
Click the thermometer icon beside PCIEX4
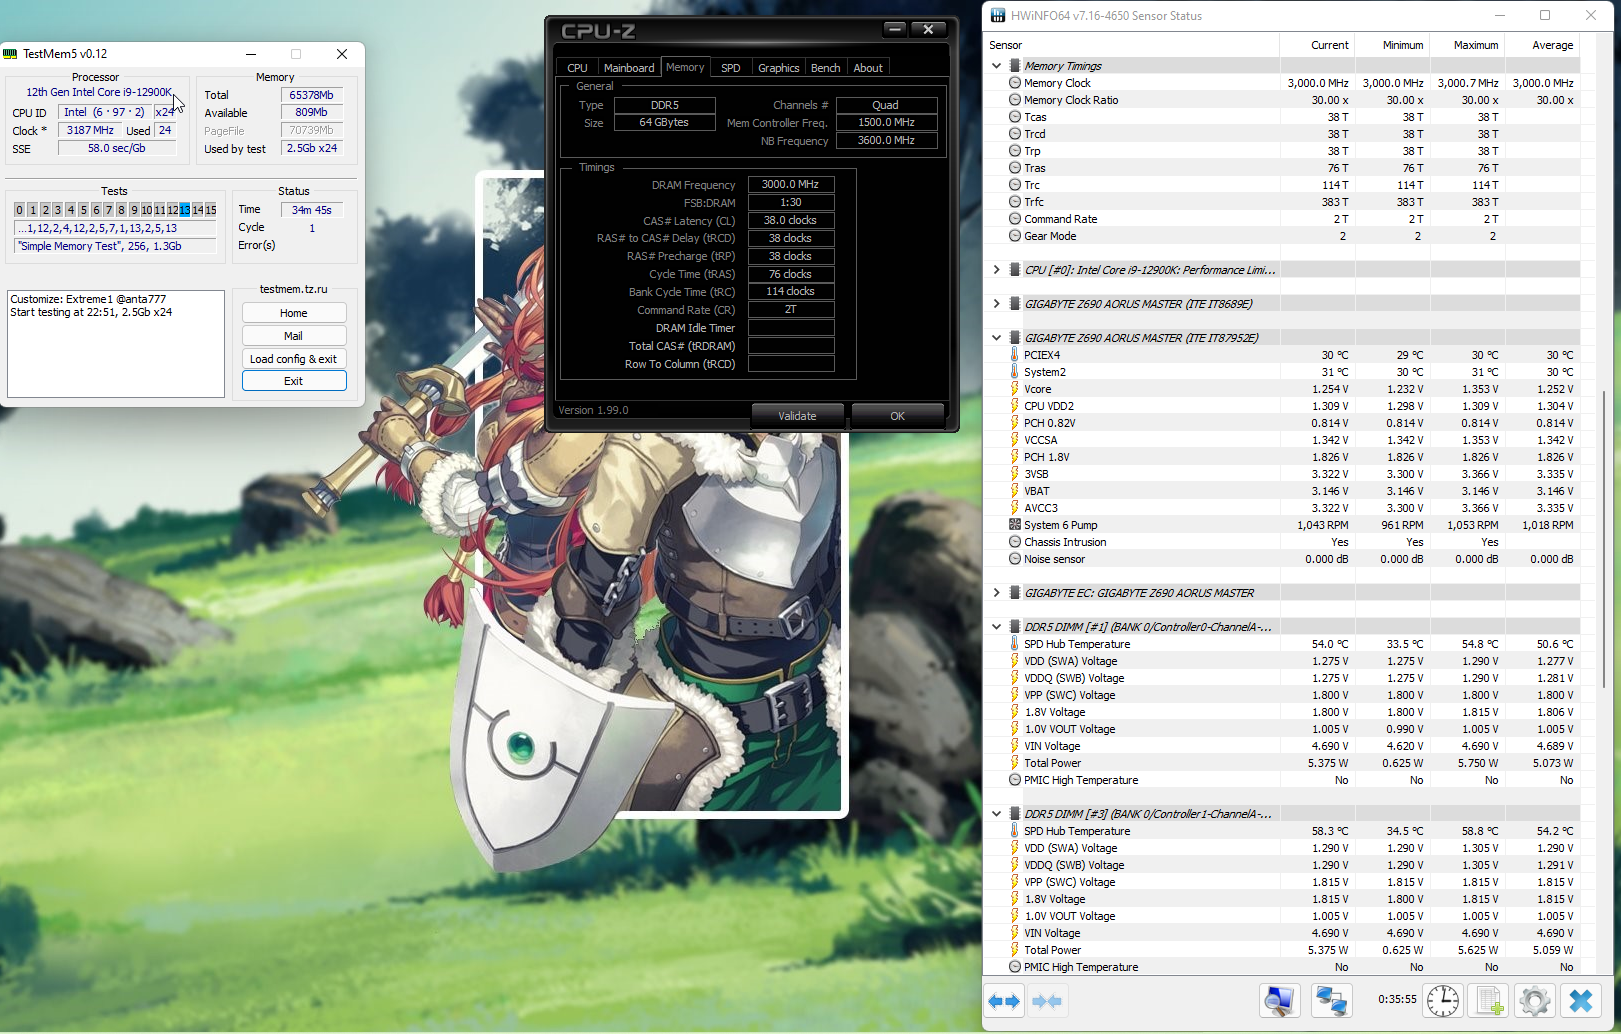click(x=1015, y=355)
